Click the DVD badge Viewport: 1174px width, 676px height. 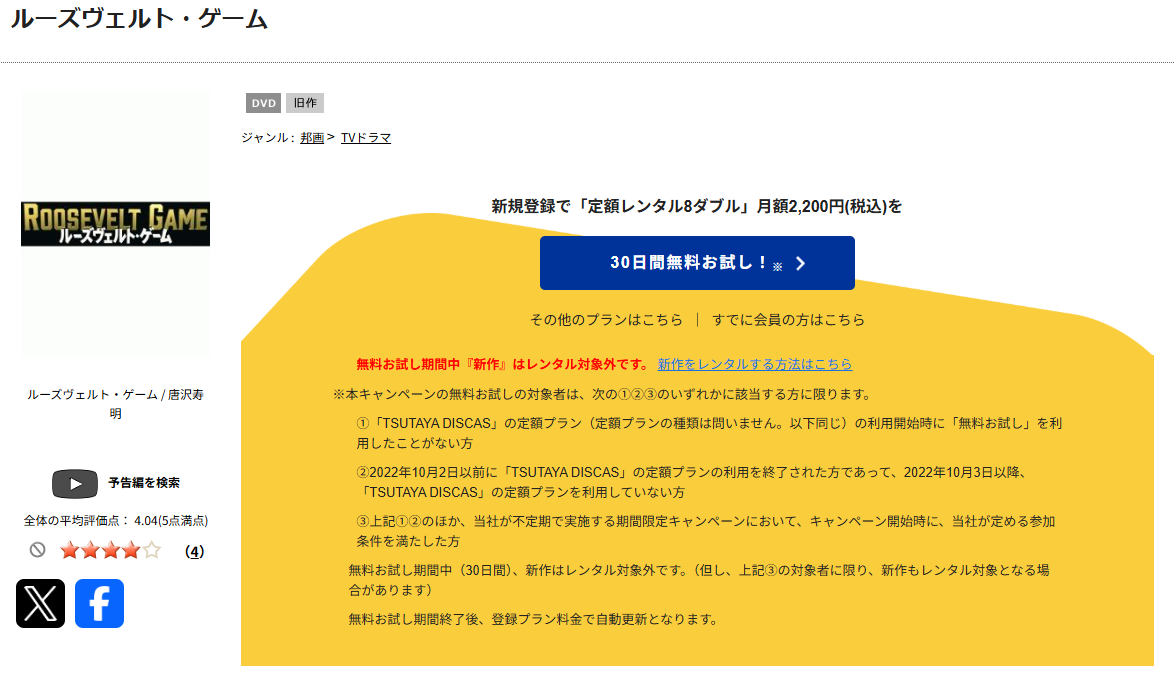click(x=264, y=103)
